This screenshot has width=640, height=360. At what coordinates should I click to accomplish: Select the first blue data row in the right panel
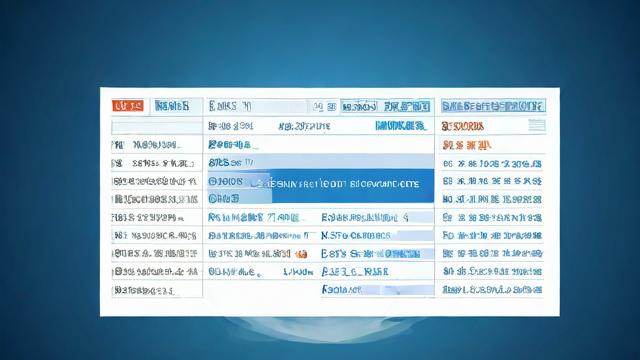click(x=492, y=164)
